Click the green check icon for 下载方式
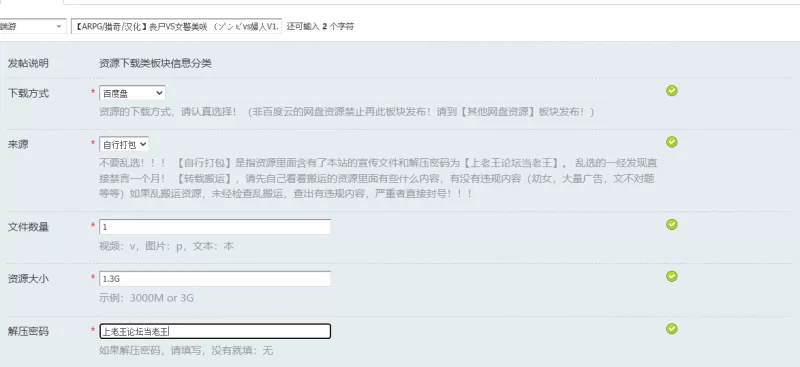 [x=671, y=91]
